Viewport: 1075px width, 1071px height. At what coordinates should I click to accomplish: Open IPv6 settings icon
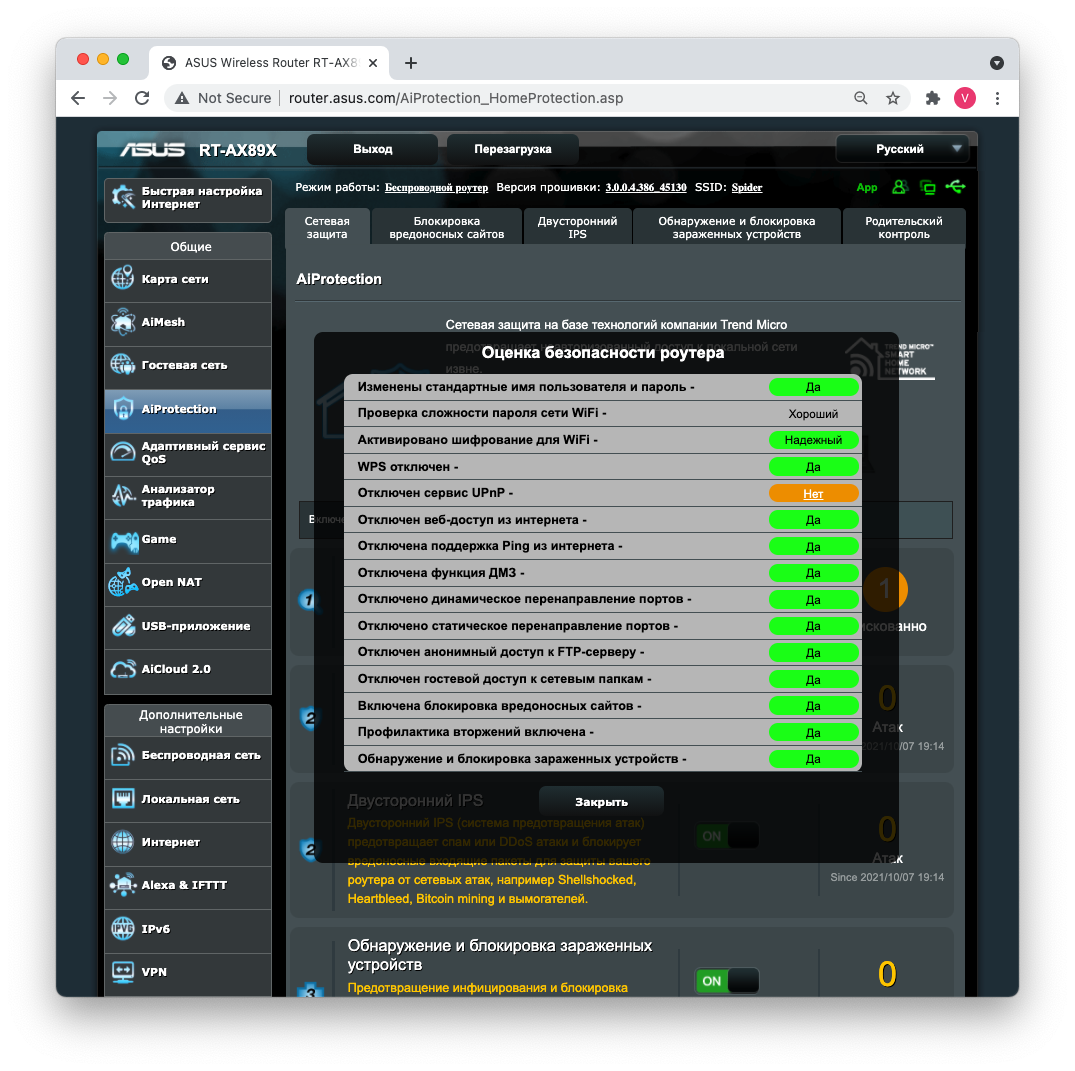[x=123, y=928]
